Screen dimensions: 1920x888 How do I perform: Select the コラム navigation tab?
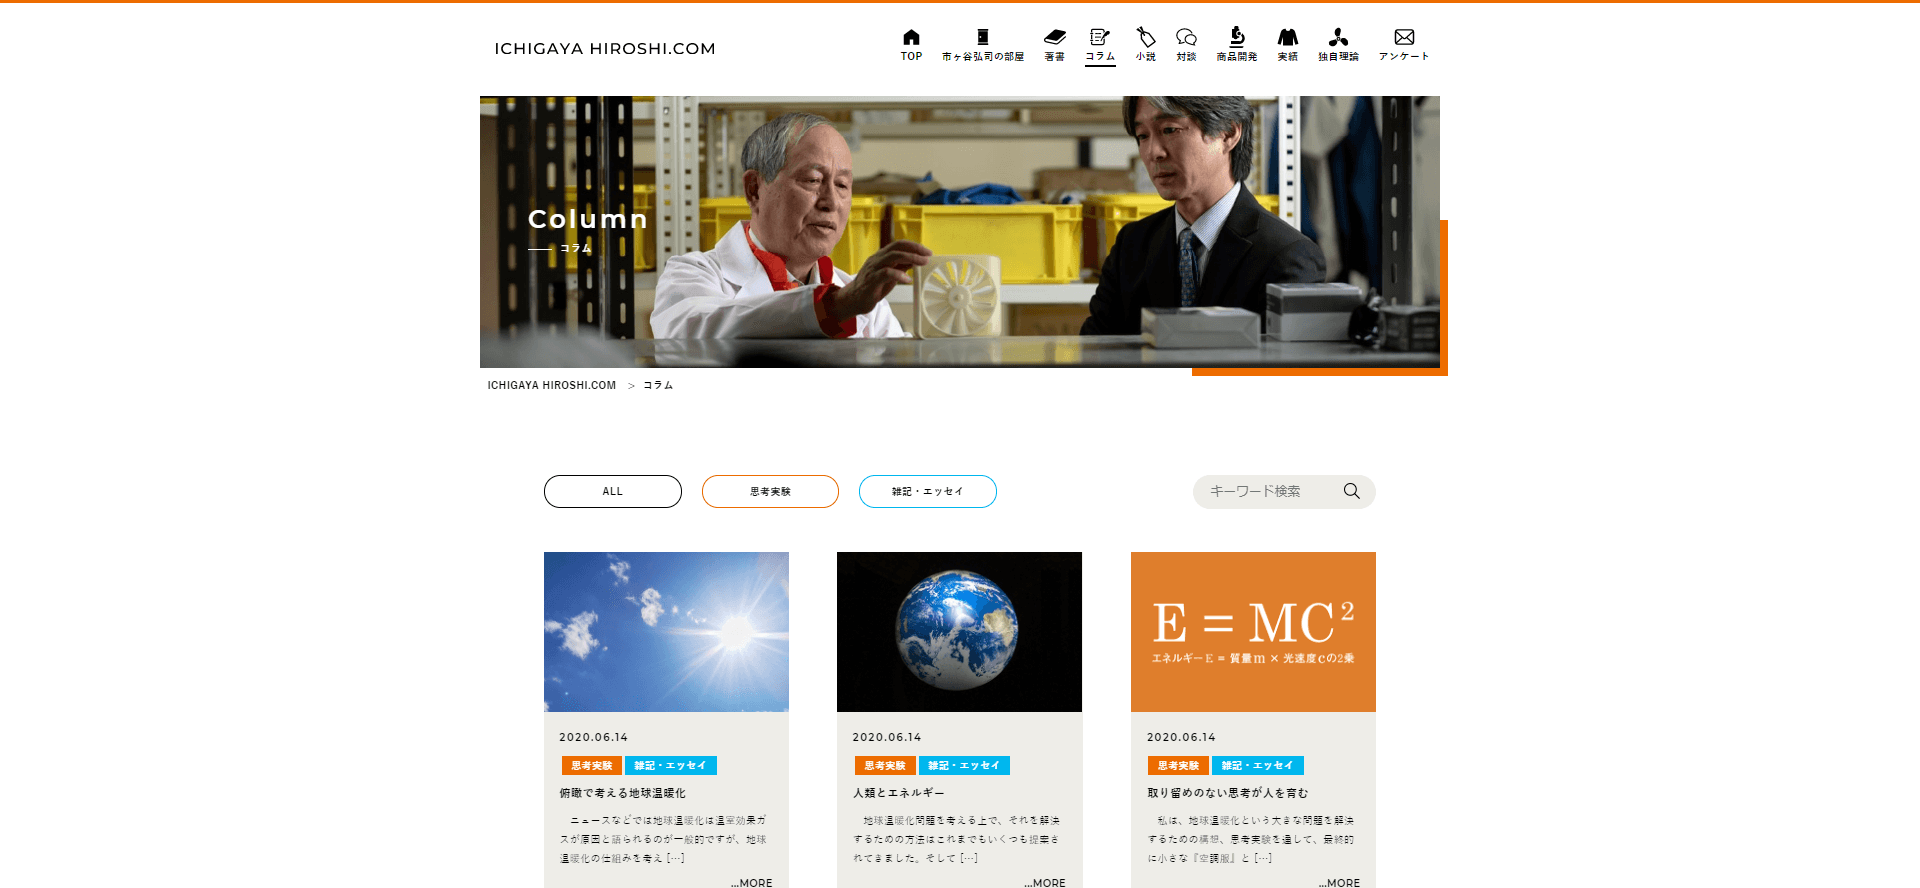point(1100,45)
